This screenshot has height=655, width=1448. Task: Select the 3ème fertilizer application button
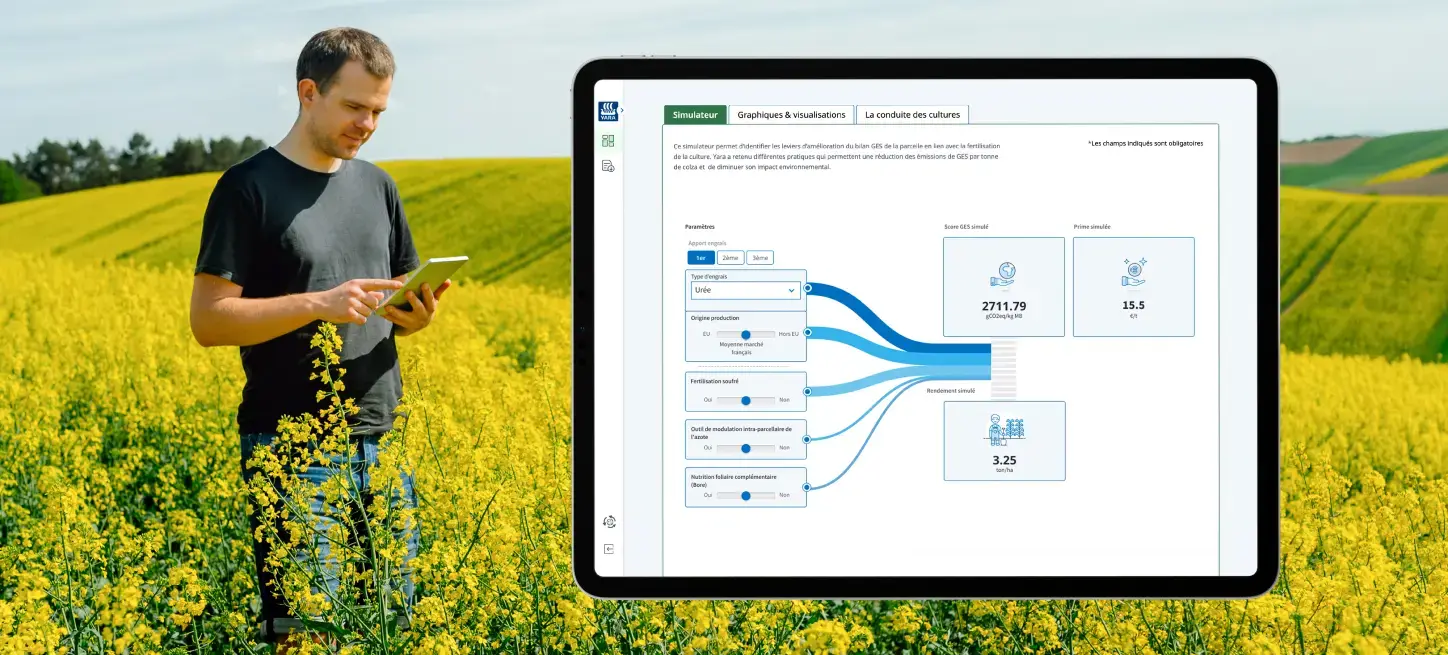pos(760,258)
